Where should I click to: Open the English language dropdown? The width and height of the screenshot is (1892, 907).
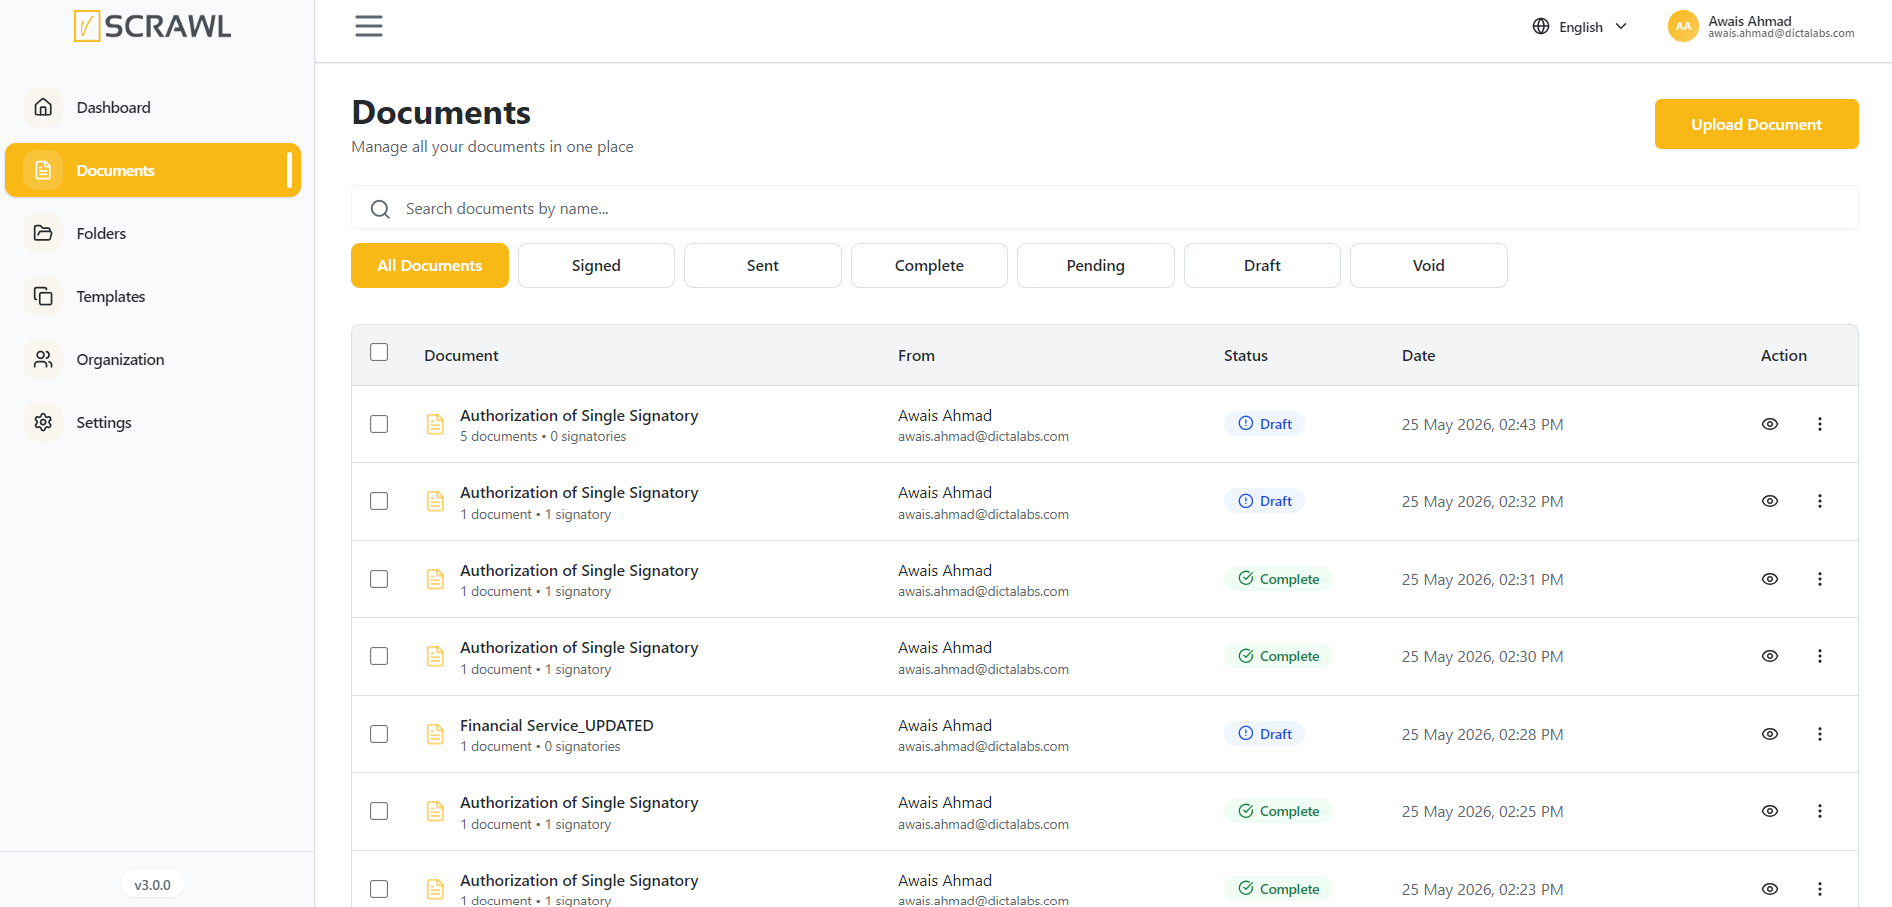1580,27
